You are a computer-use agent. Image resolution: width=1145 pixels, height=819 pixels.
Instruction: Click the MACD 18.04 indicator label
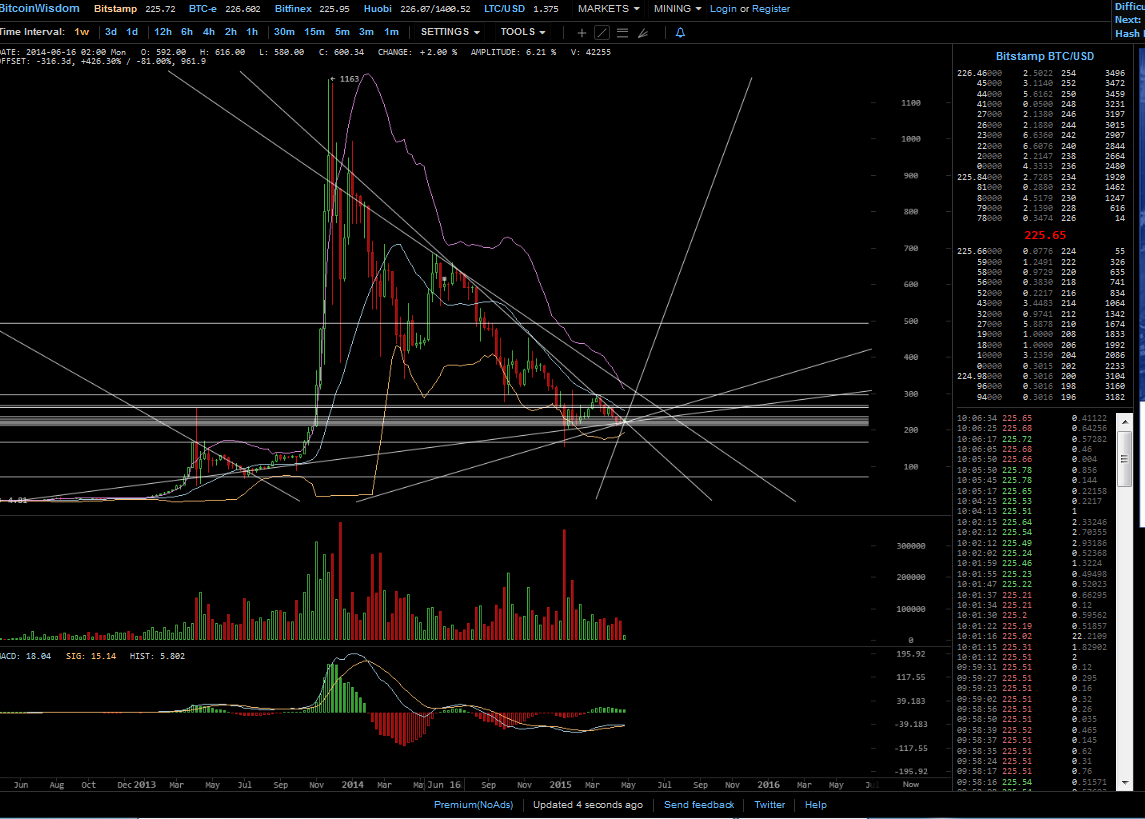[x=26, y=656]
